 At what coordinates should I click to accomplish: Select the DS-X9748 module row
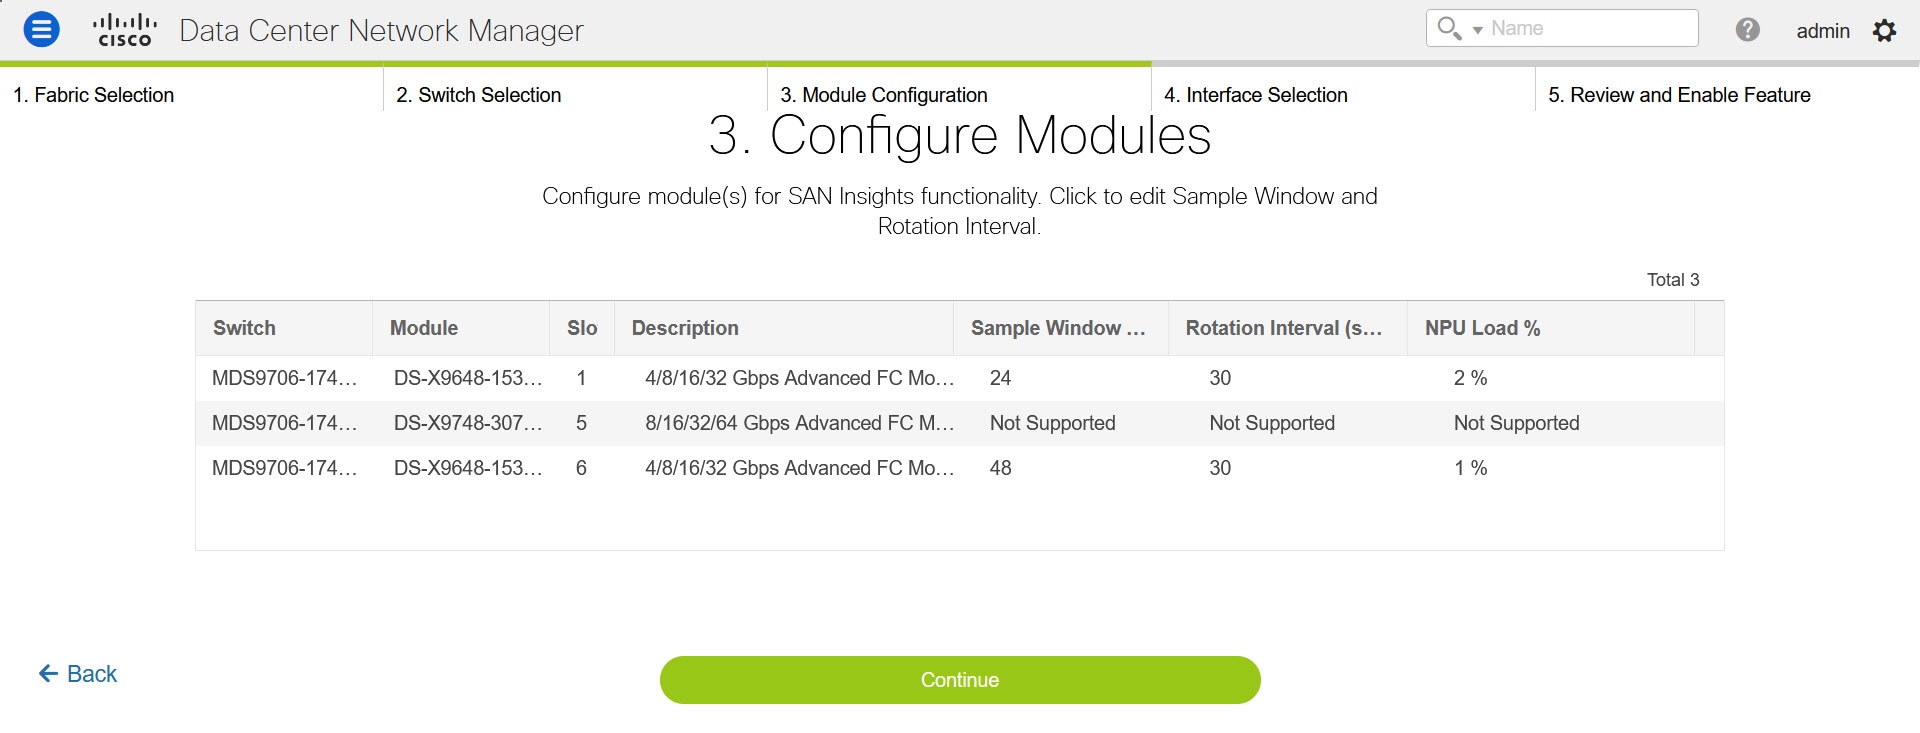(x=959, y=423)
